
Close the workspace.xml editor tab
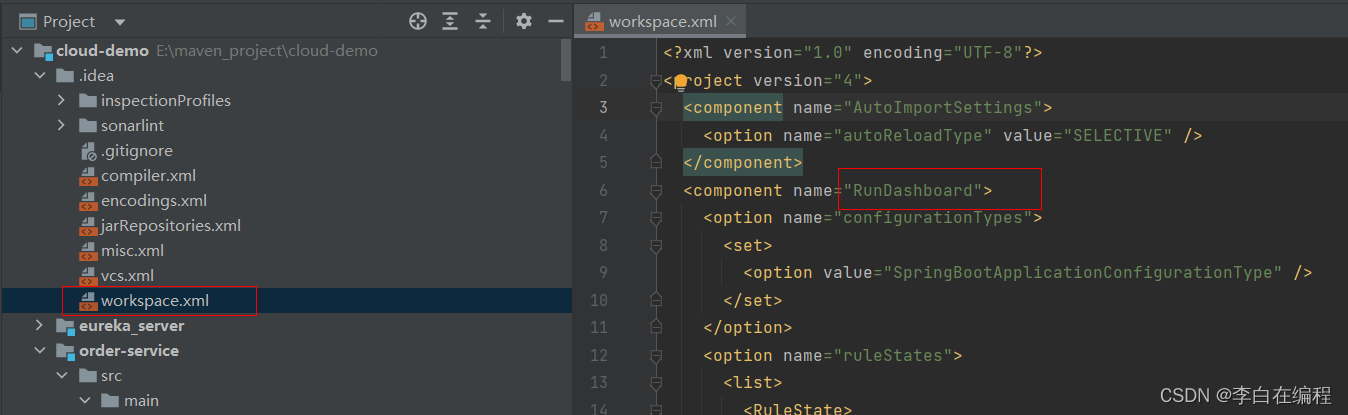(731, 21)
